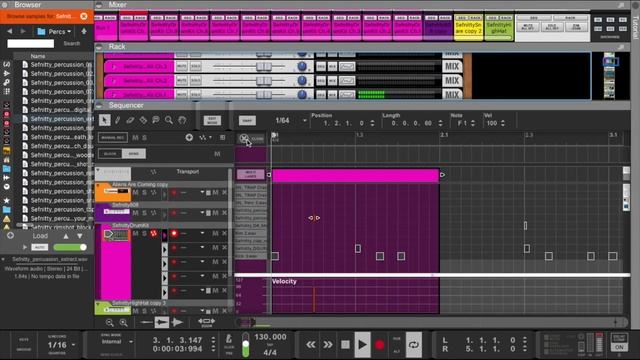
Task: Click the Add Track plus icon
Action: click(x=189, y=138)
